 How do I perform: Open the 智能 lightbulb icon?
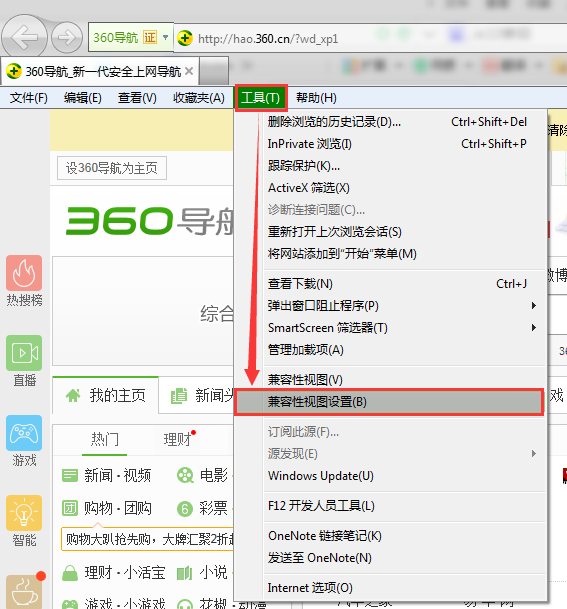pyautogui.click(x=24, y=513)
